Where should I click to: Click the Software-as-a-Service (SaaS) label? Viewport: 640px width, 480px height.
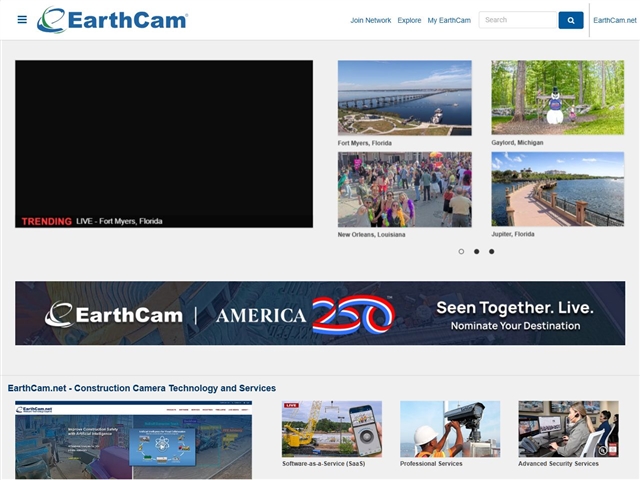click(324, 464)
